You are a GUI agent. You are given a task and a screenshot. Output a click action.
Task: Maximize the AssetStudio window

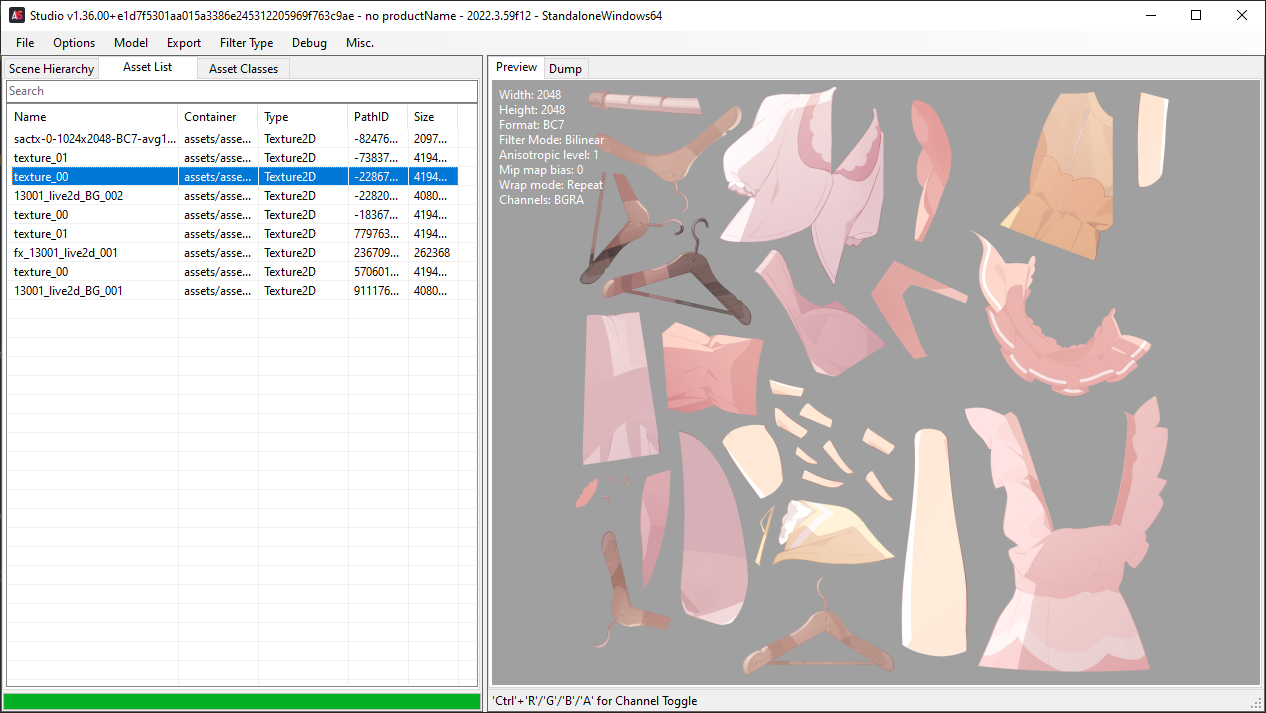pos(1196,15)
